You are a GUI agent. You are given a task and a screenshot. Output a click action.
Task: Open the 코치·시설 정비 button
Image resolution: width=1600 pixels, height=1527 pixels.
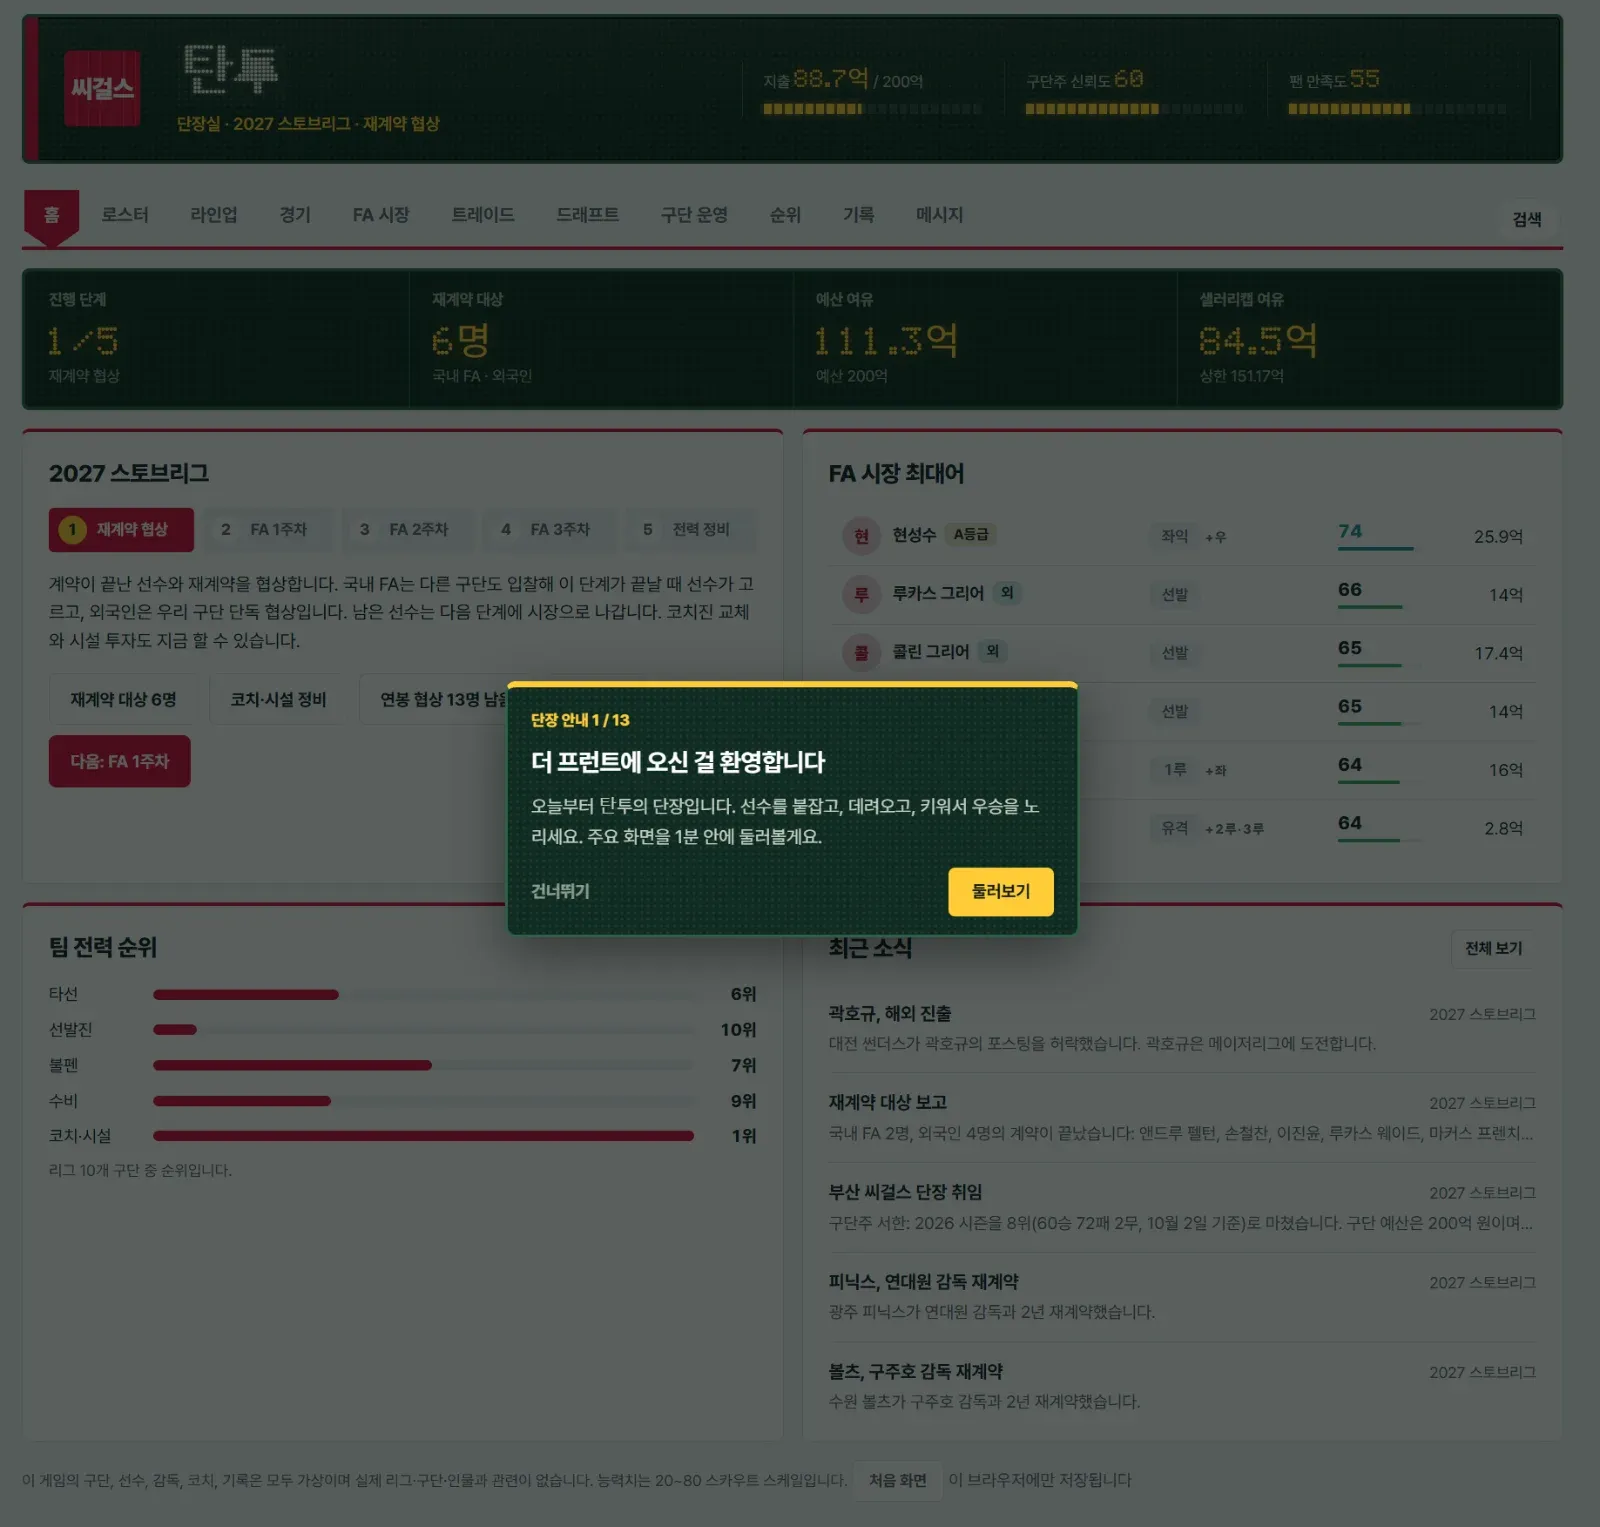point(278,700)
